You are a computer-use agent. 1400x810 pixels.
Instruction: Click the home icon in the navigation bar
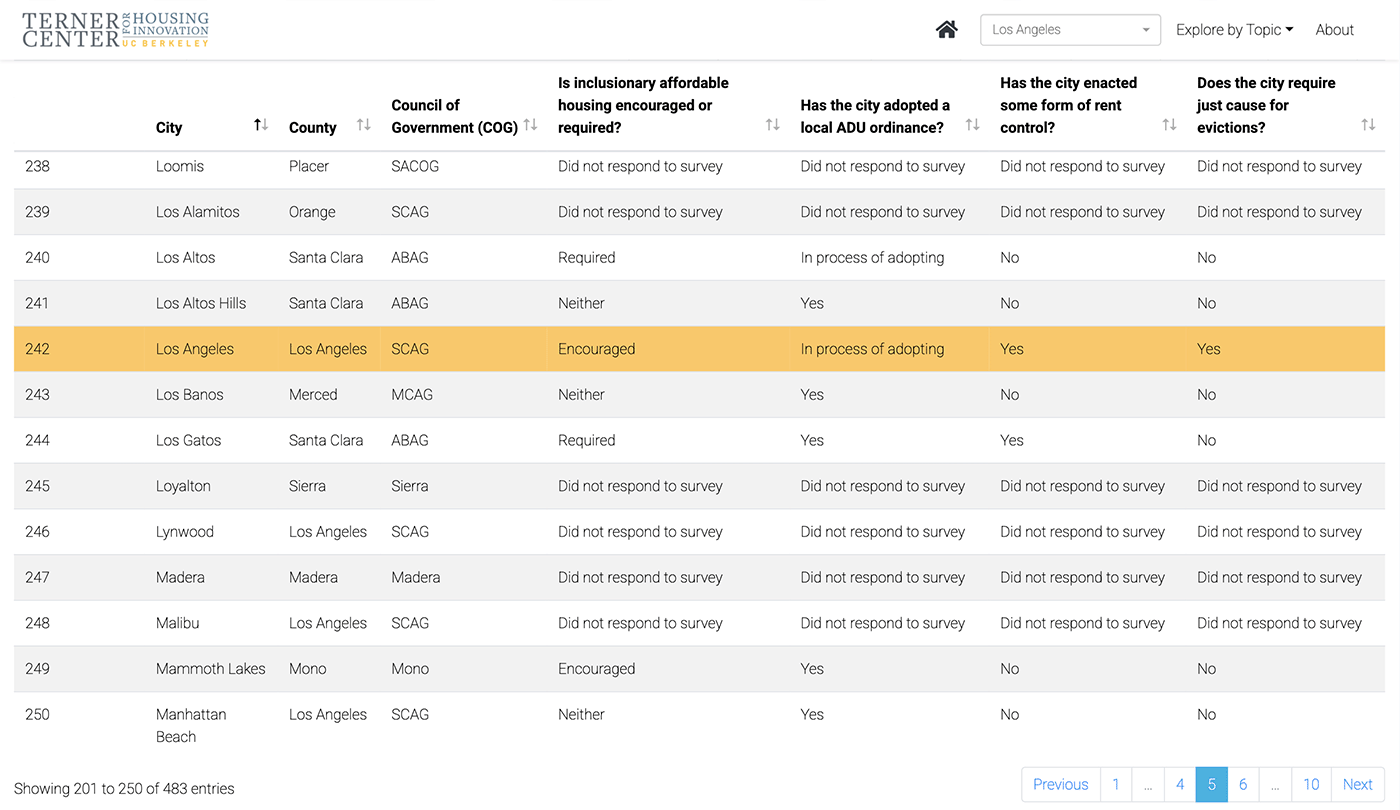point(946,29)
